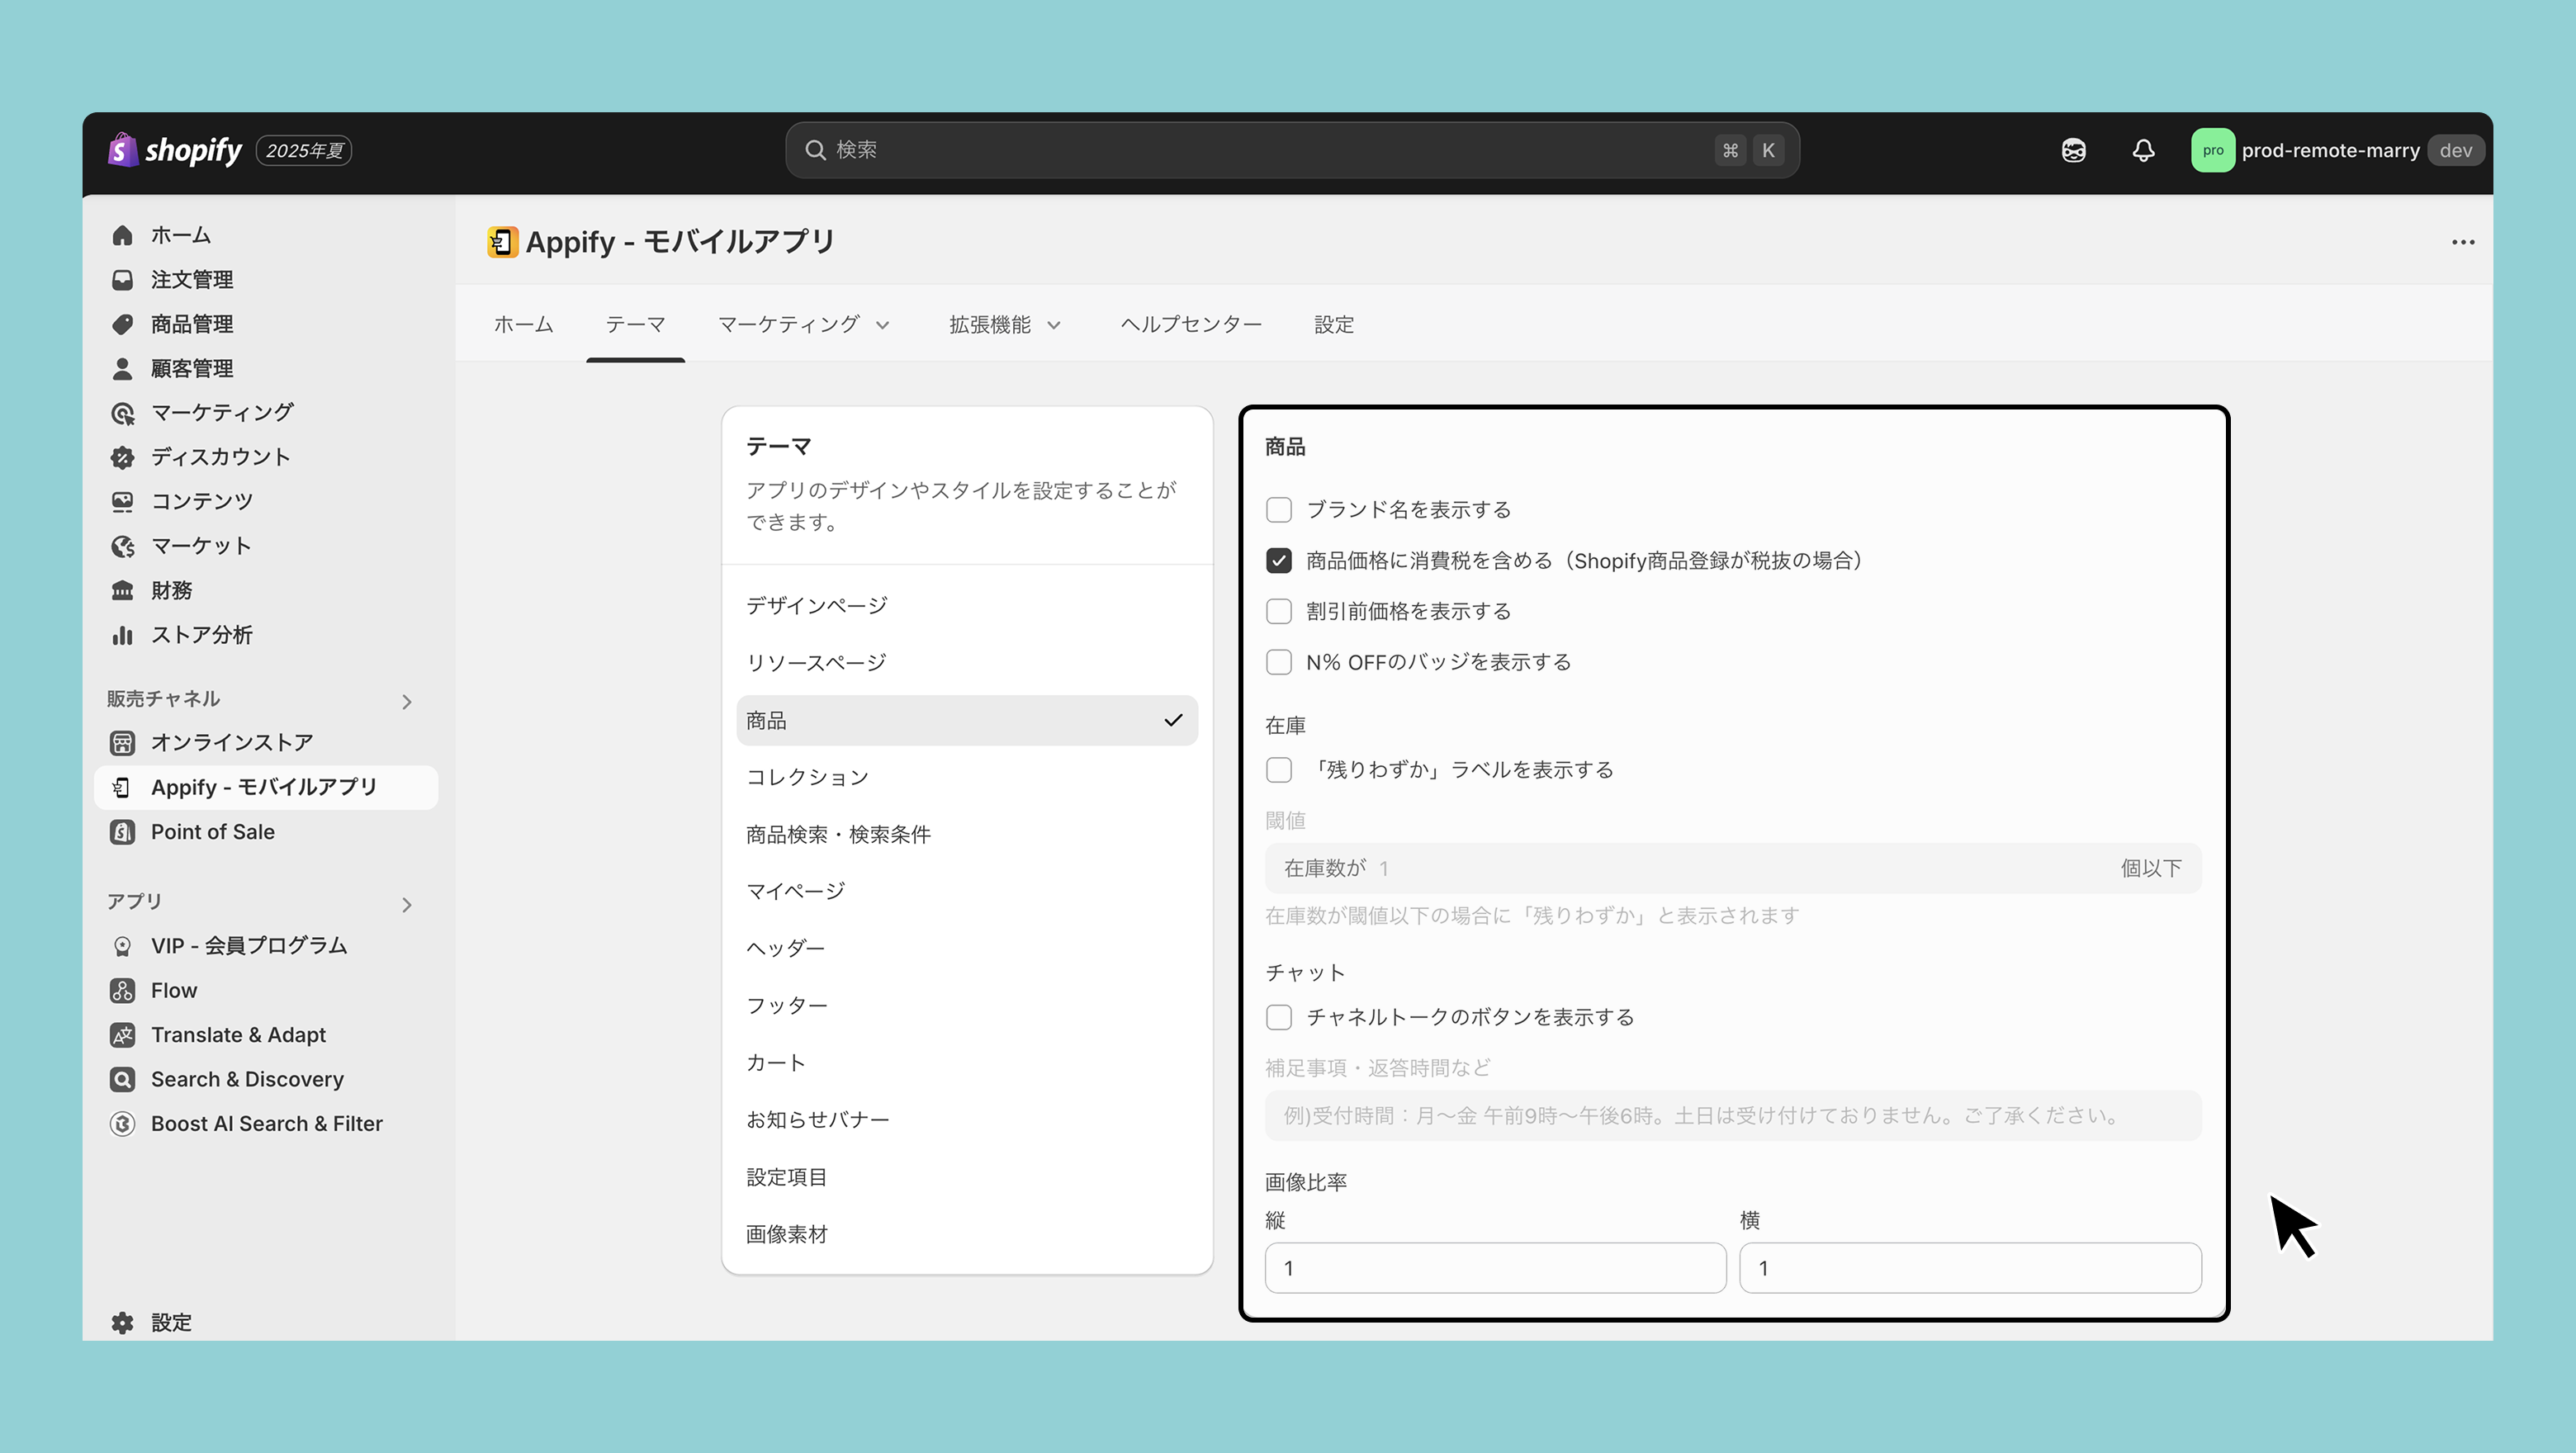Switch to ヘルプセンター tab

tap(1190, 325)
